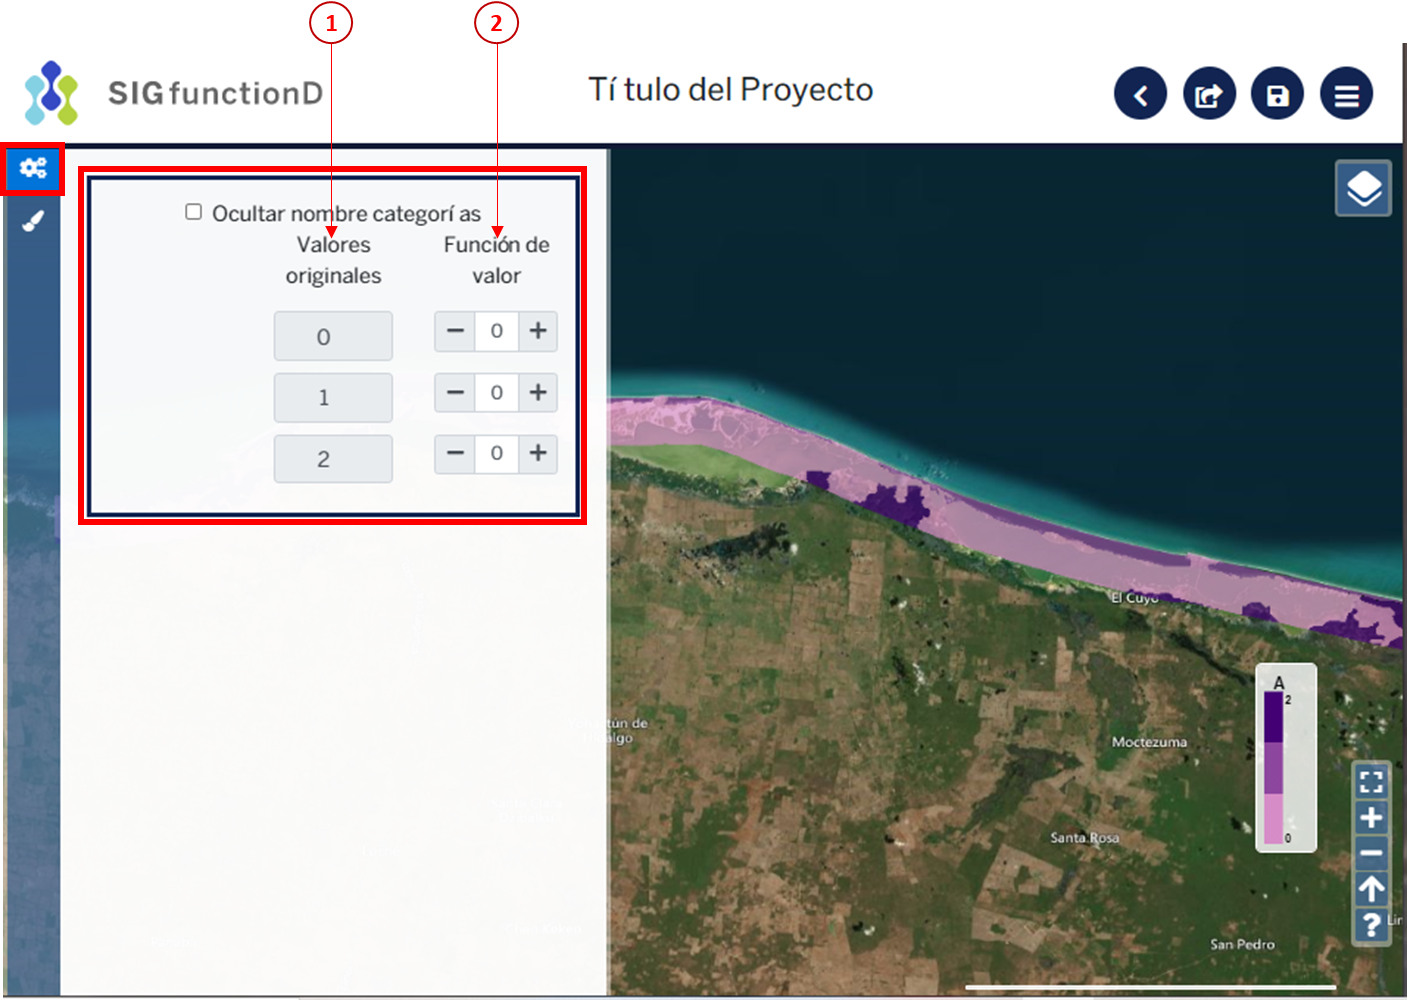Image resolution: width=1407 pixels, height=1000 pixels.
Task: Increase value function for category 2
Action: click(x=538, y=454)
